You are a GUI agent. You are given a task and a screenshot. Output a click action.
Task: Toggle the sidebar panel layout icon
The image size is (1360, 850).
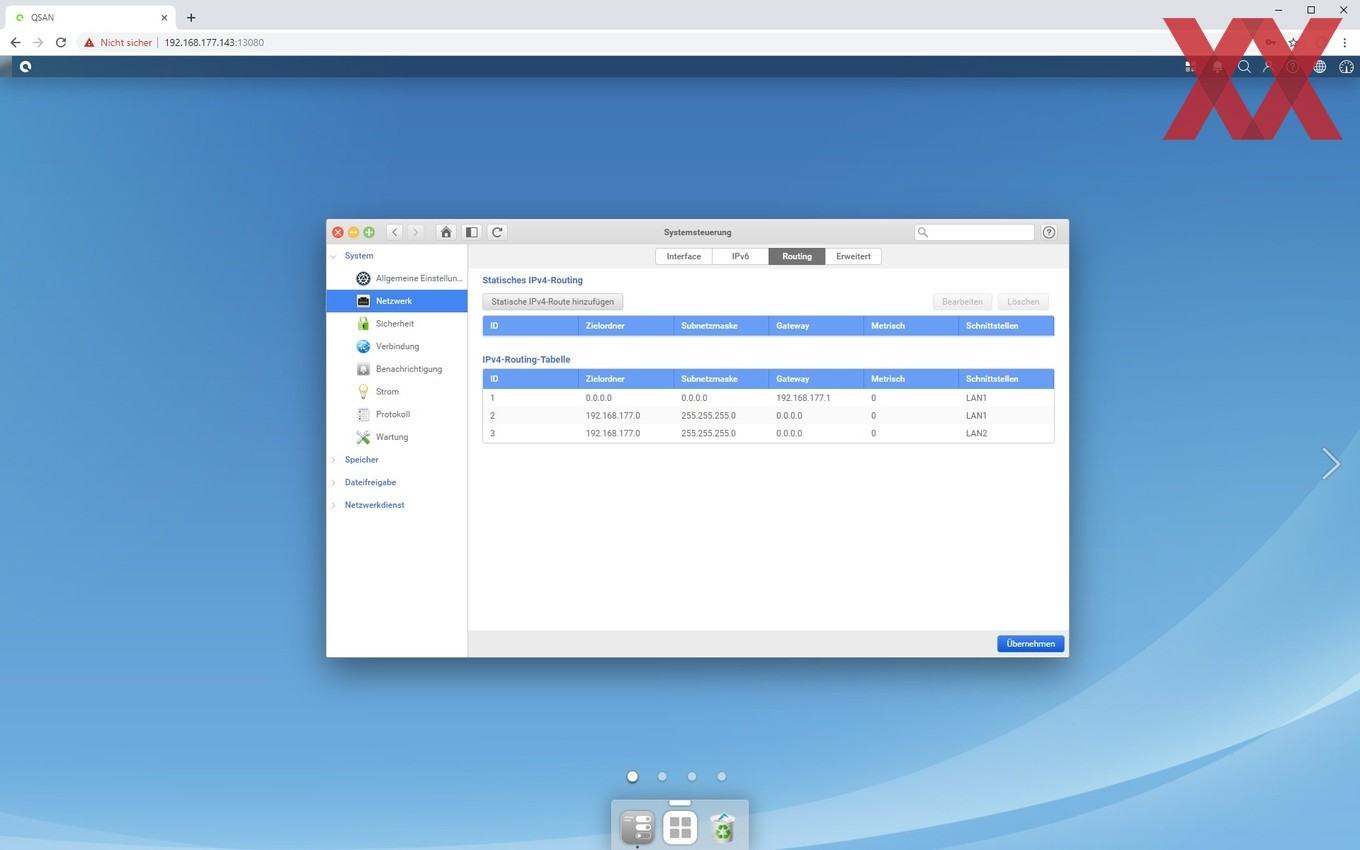pyautogui.click(x=472, y=232)
